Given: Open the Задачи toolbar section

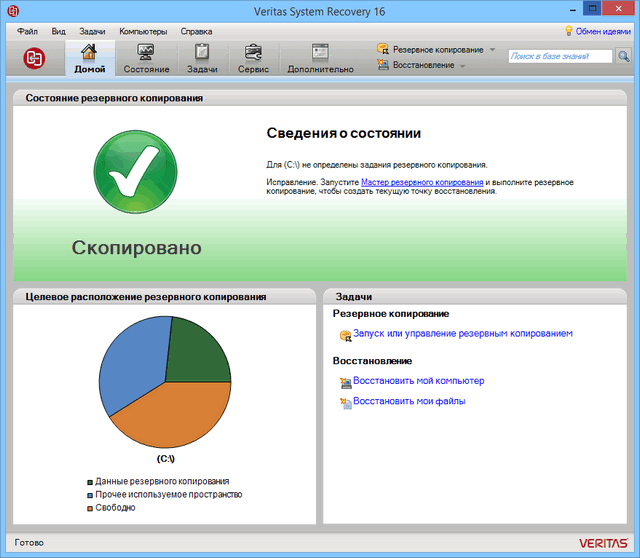Looking at the screenshot, I should 202,58.
